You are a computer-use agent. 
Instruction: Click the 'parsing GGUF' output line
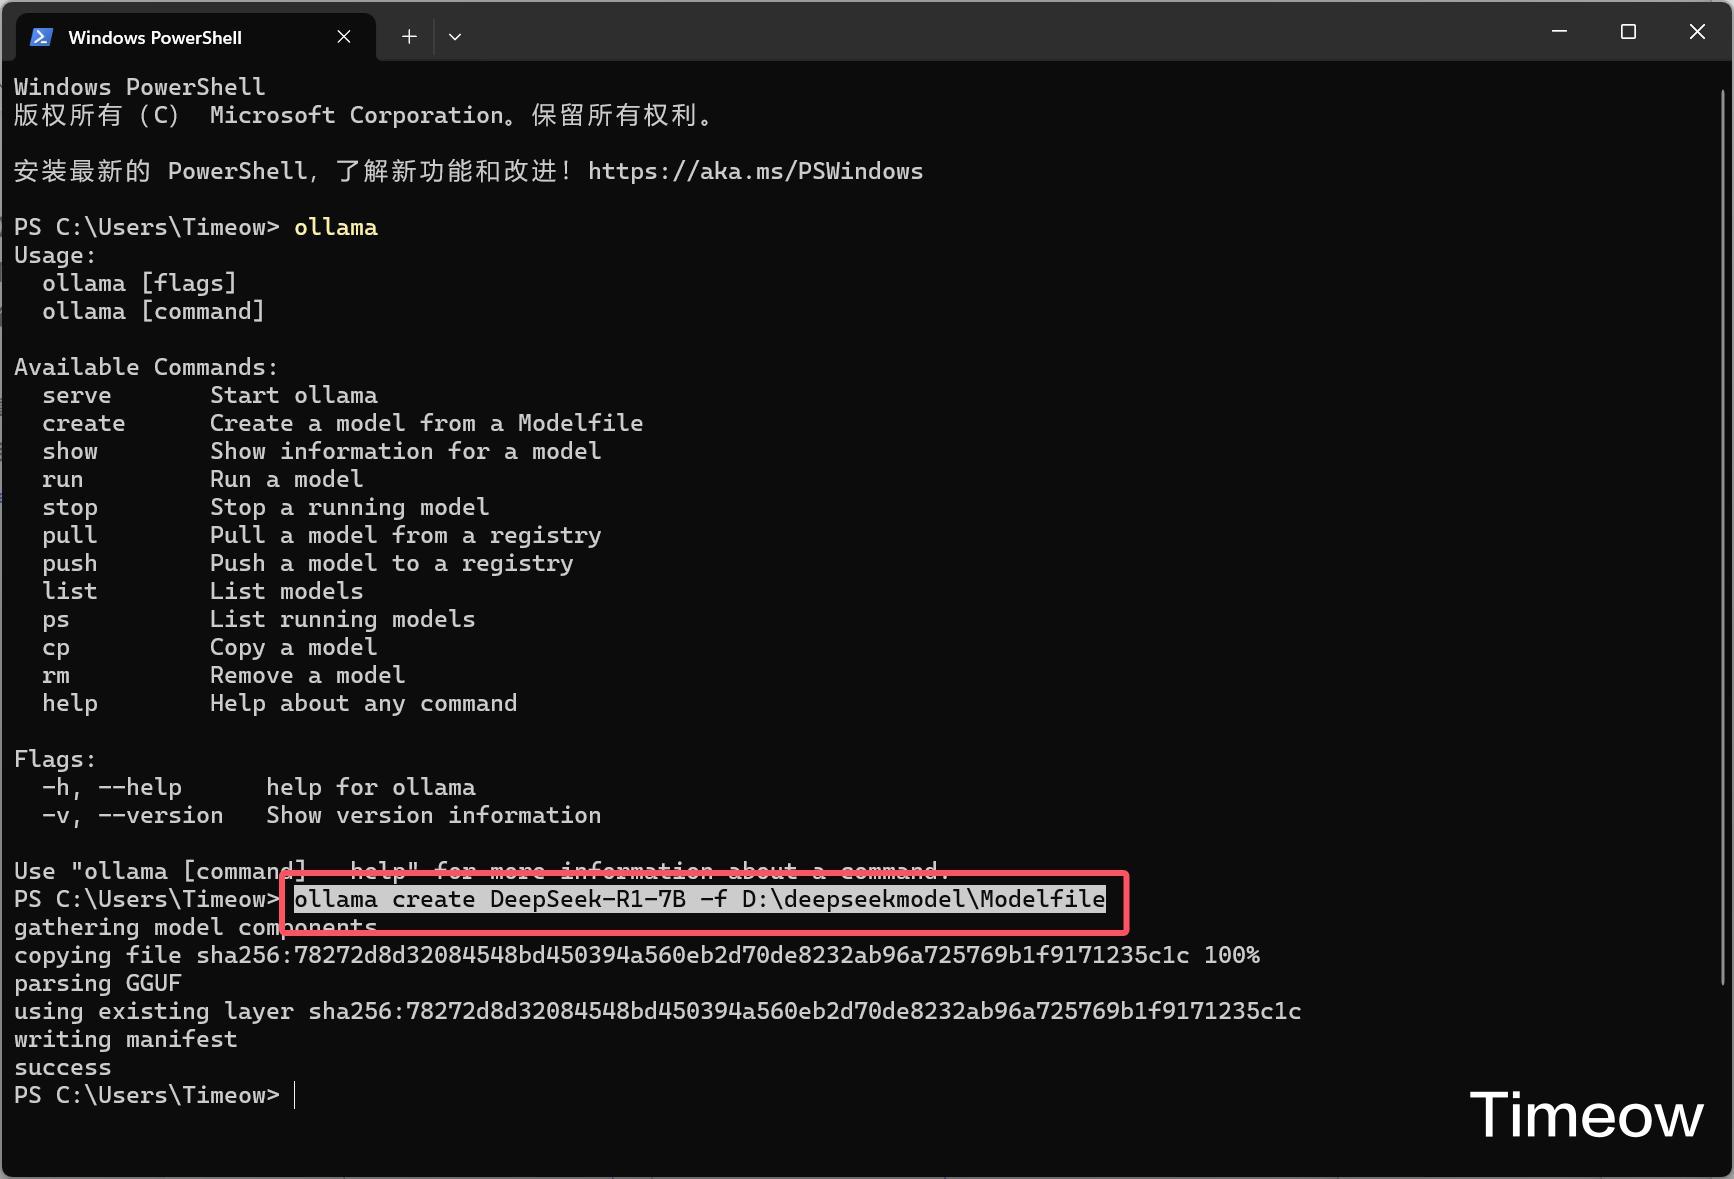point(98,983)
